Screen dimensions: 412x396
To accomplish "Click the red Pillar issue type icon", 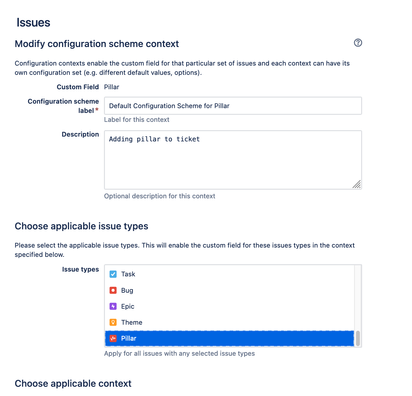I will [x=113, y=338].
